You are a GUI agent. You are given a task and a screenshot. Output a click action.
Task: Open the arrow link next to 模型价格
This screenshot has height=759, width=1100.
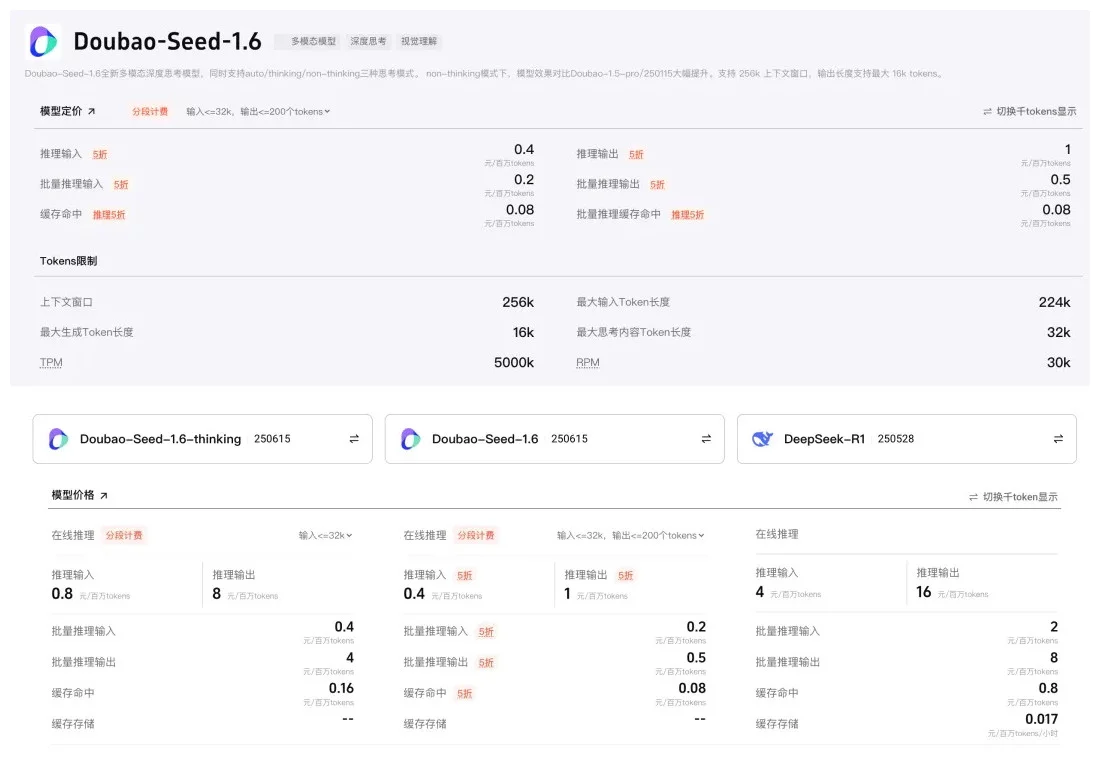[103, 495]
